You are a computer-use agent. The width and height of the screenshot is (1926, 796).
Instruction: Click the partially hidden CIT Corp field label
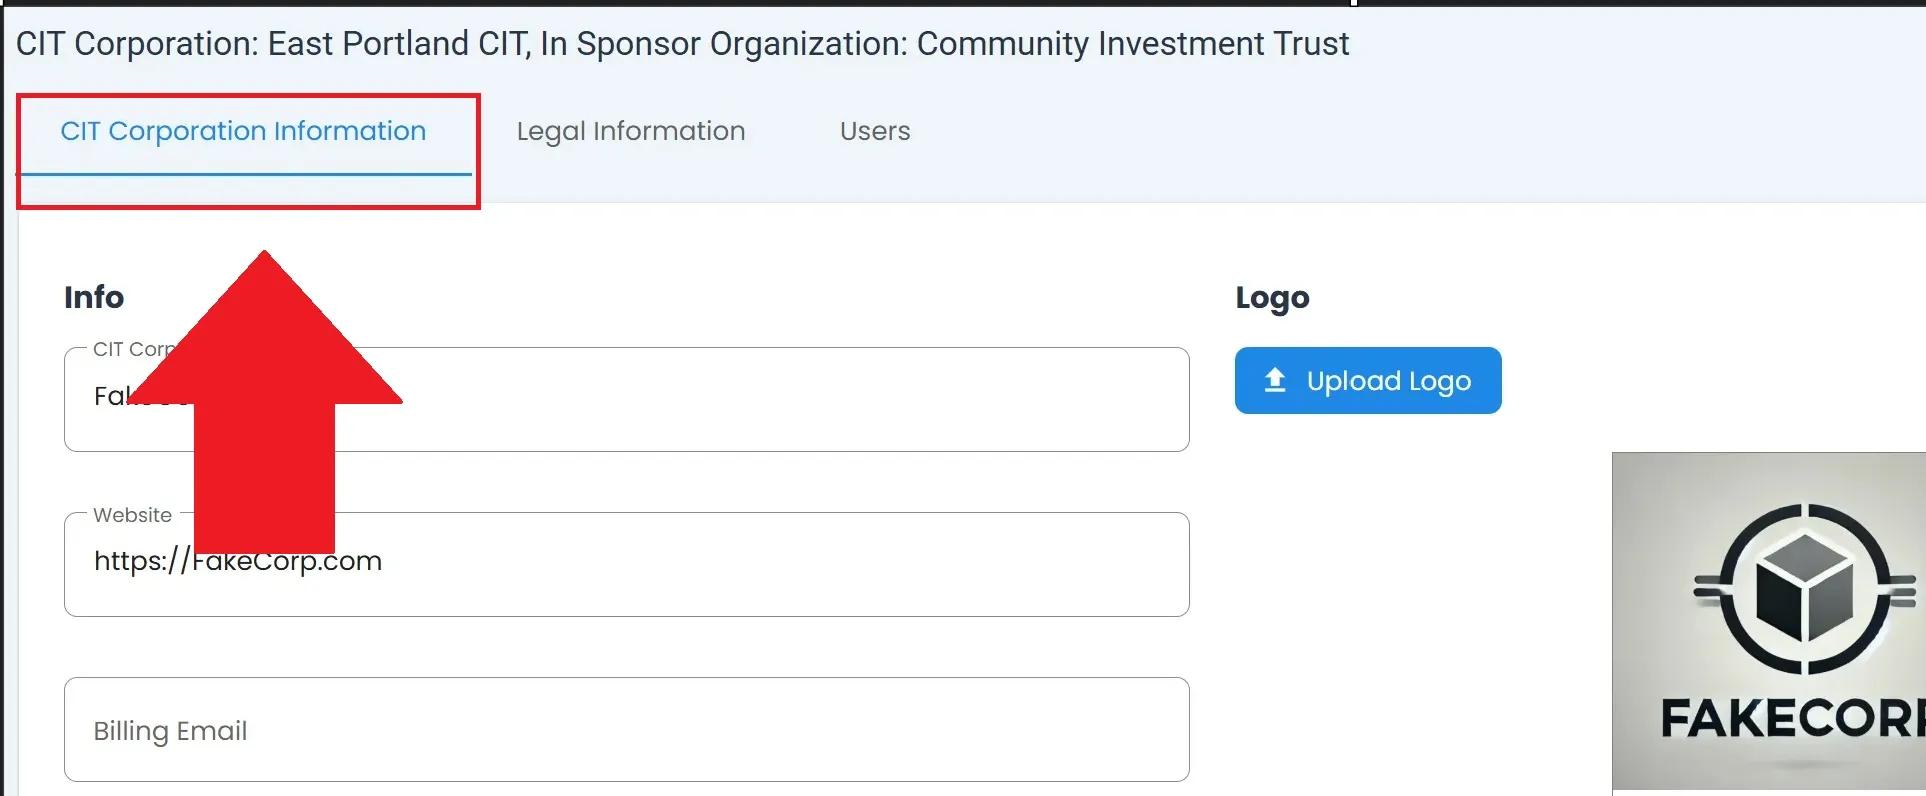tap(132, 350)
